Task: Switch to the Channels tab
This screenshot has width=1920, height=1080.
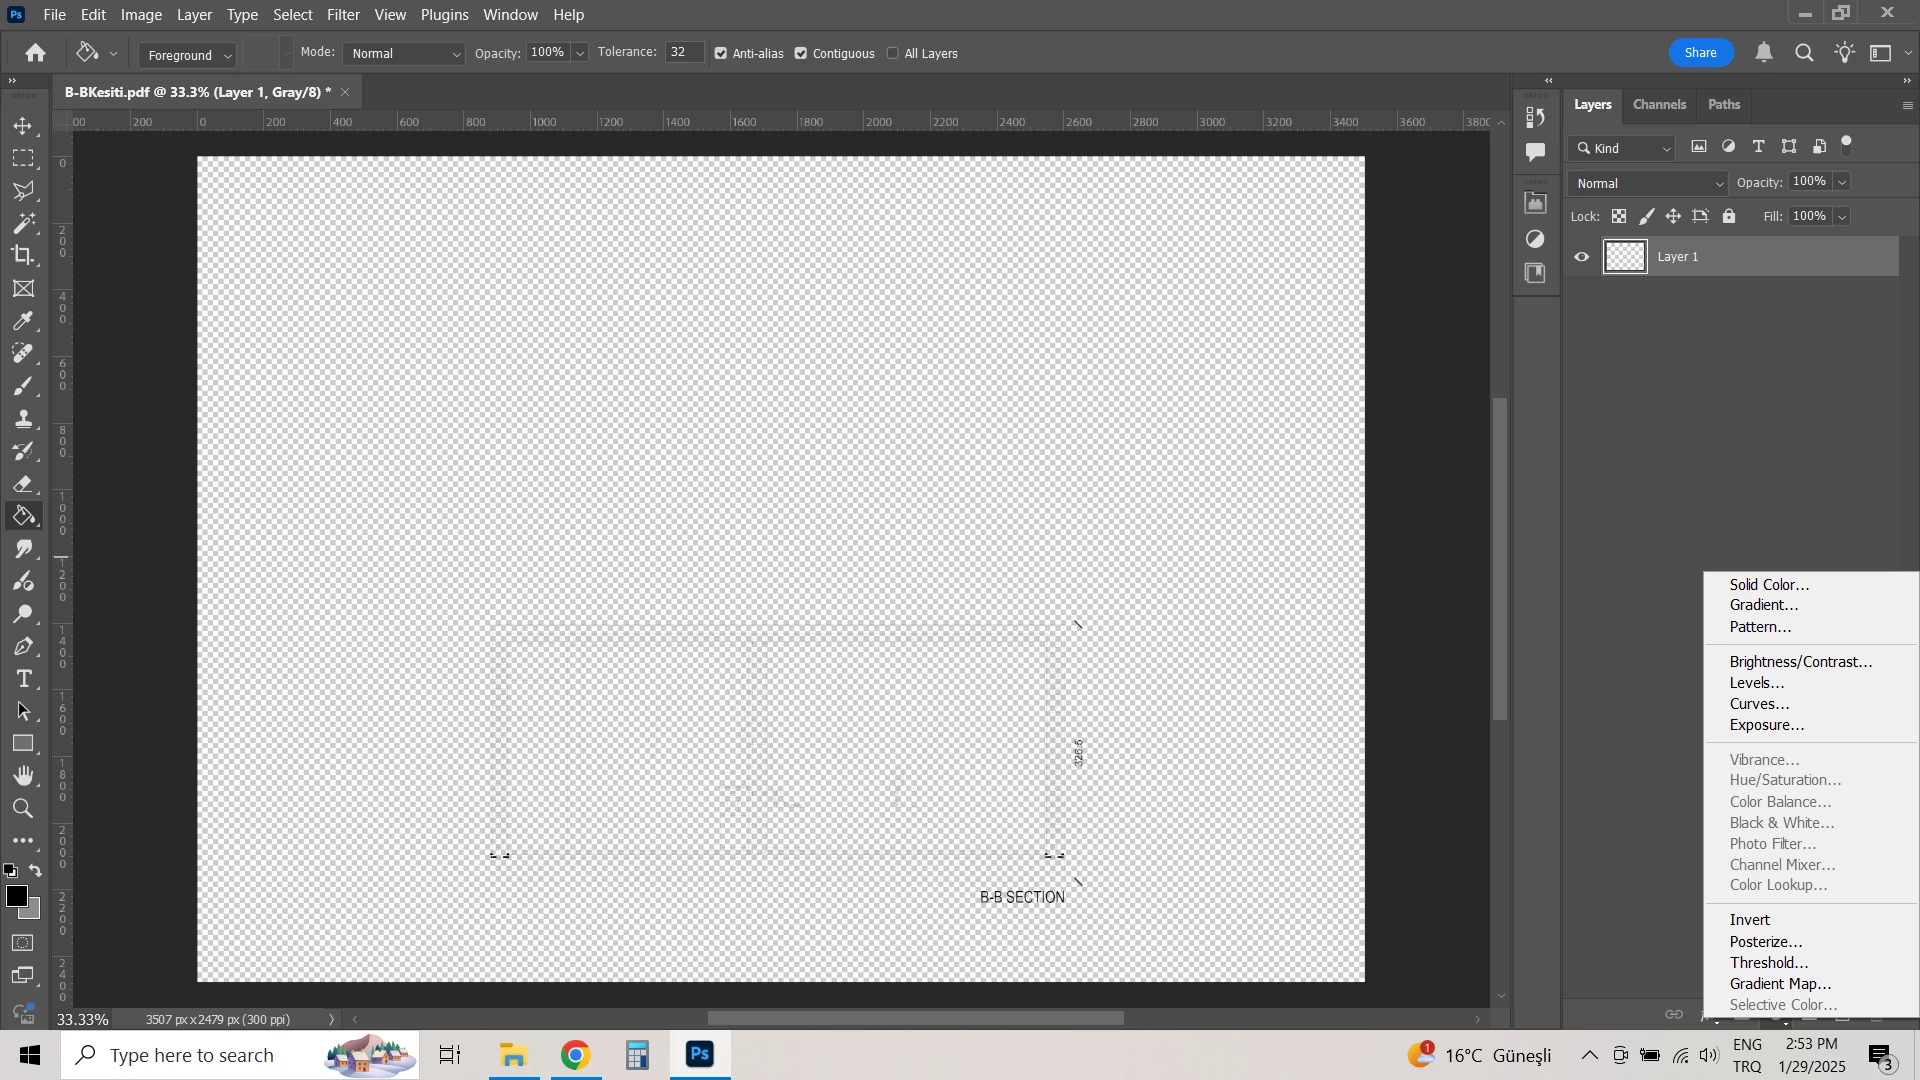Action: [1659, 105]
